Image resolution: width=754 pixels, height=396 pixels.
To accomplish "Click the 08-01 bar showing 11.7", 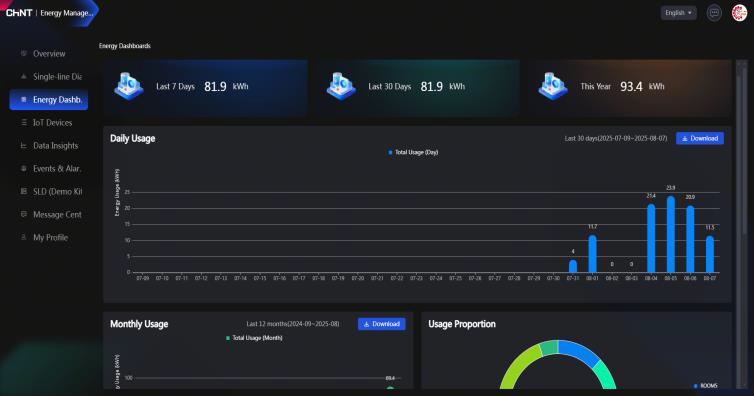I will (592, 254).
